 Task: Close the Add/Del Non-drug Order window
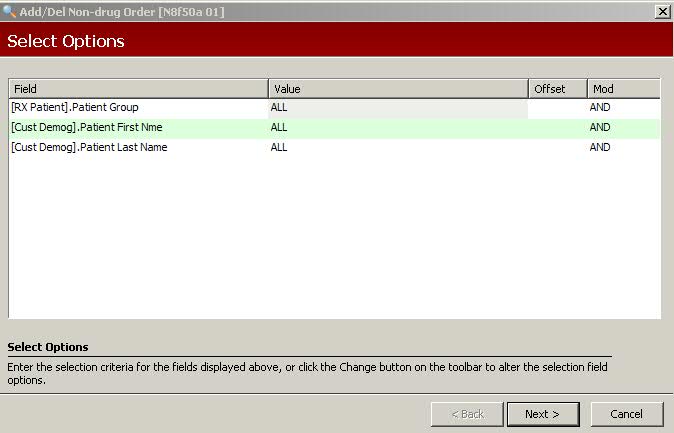[x=663, y=12]
